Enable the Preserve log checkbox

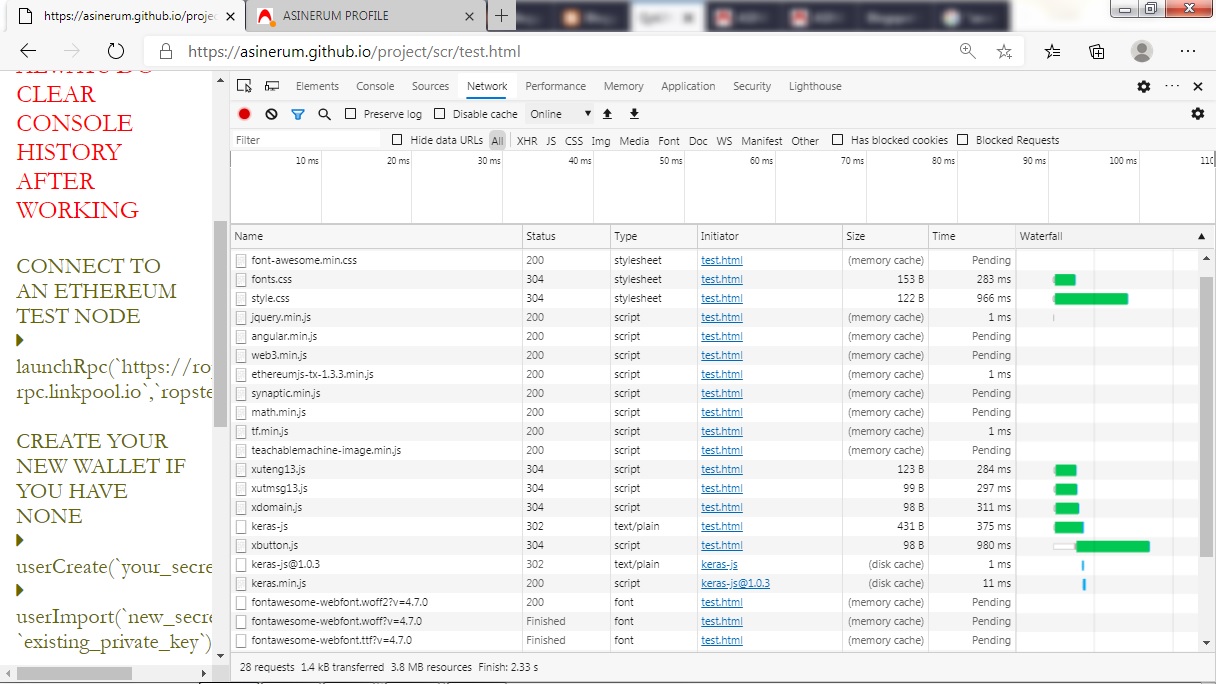(350, 114)
